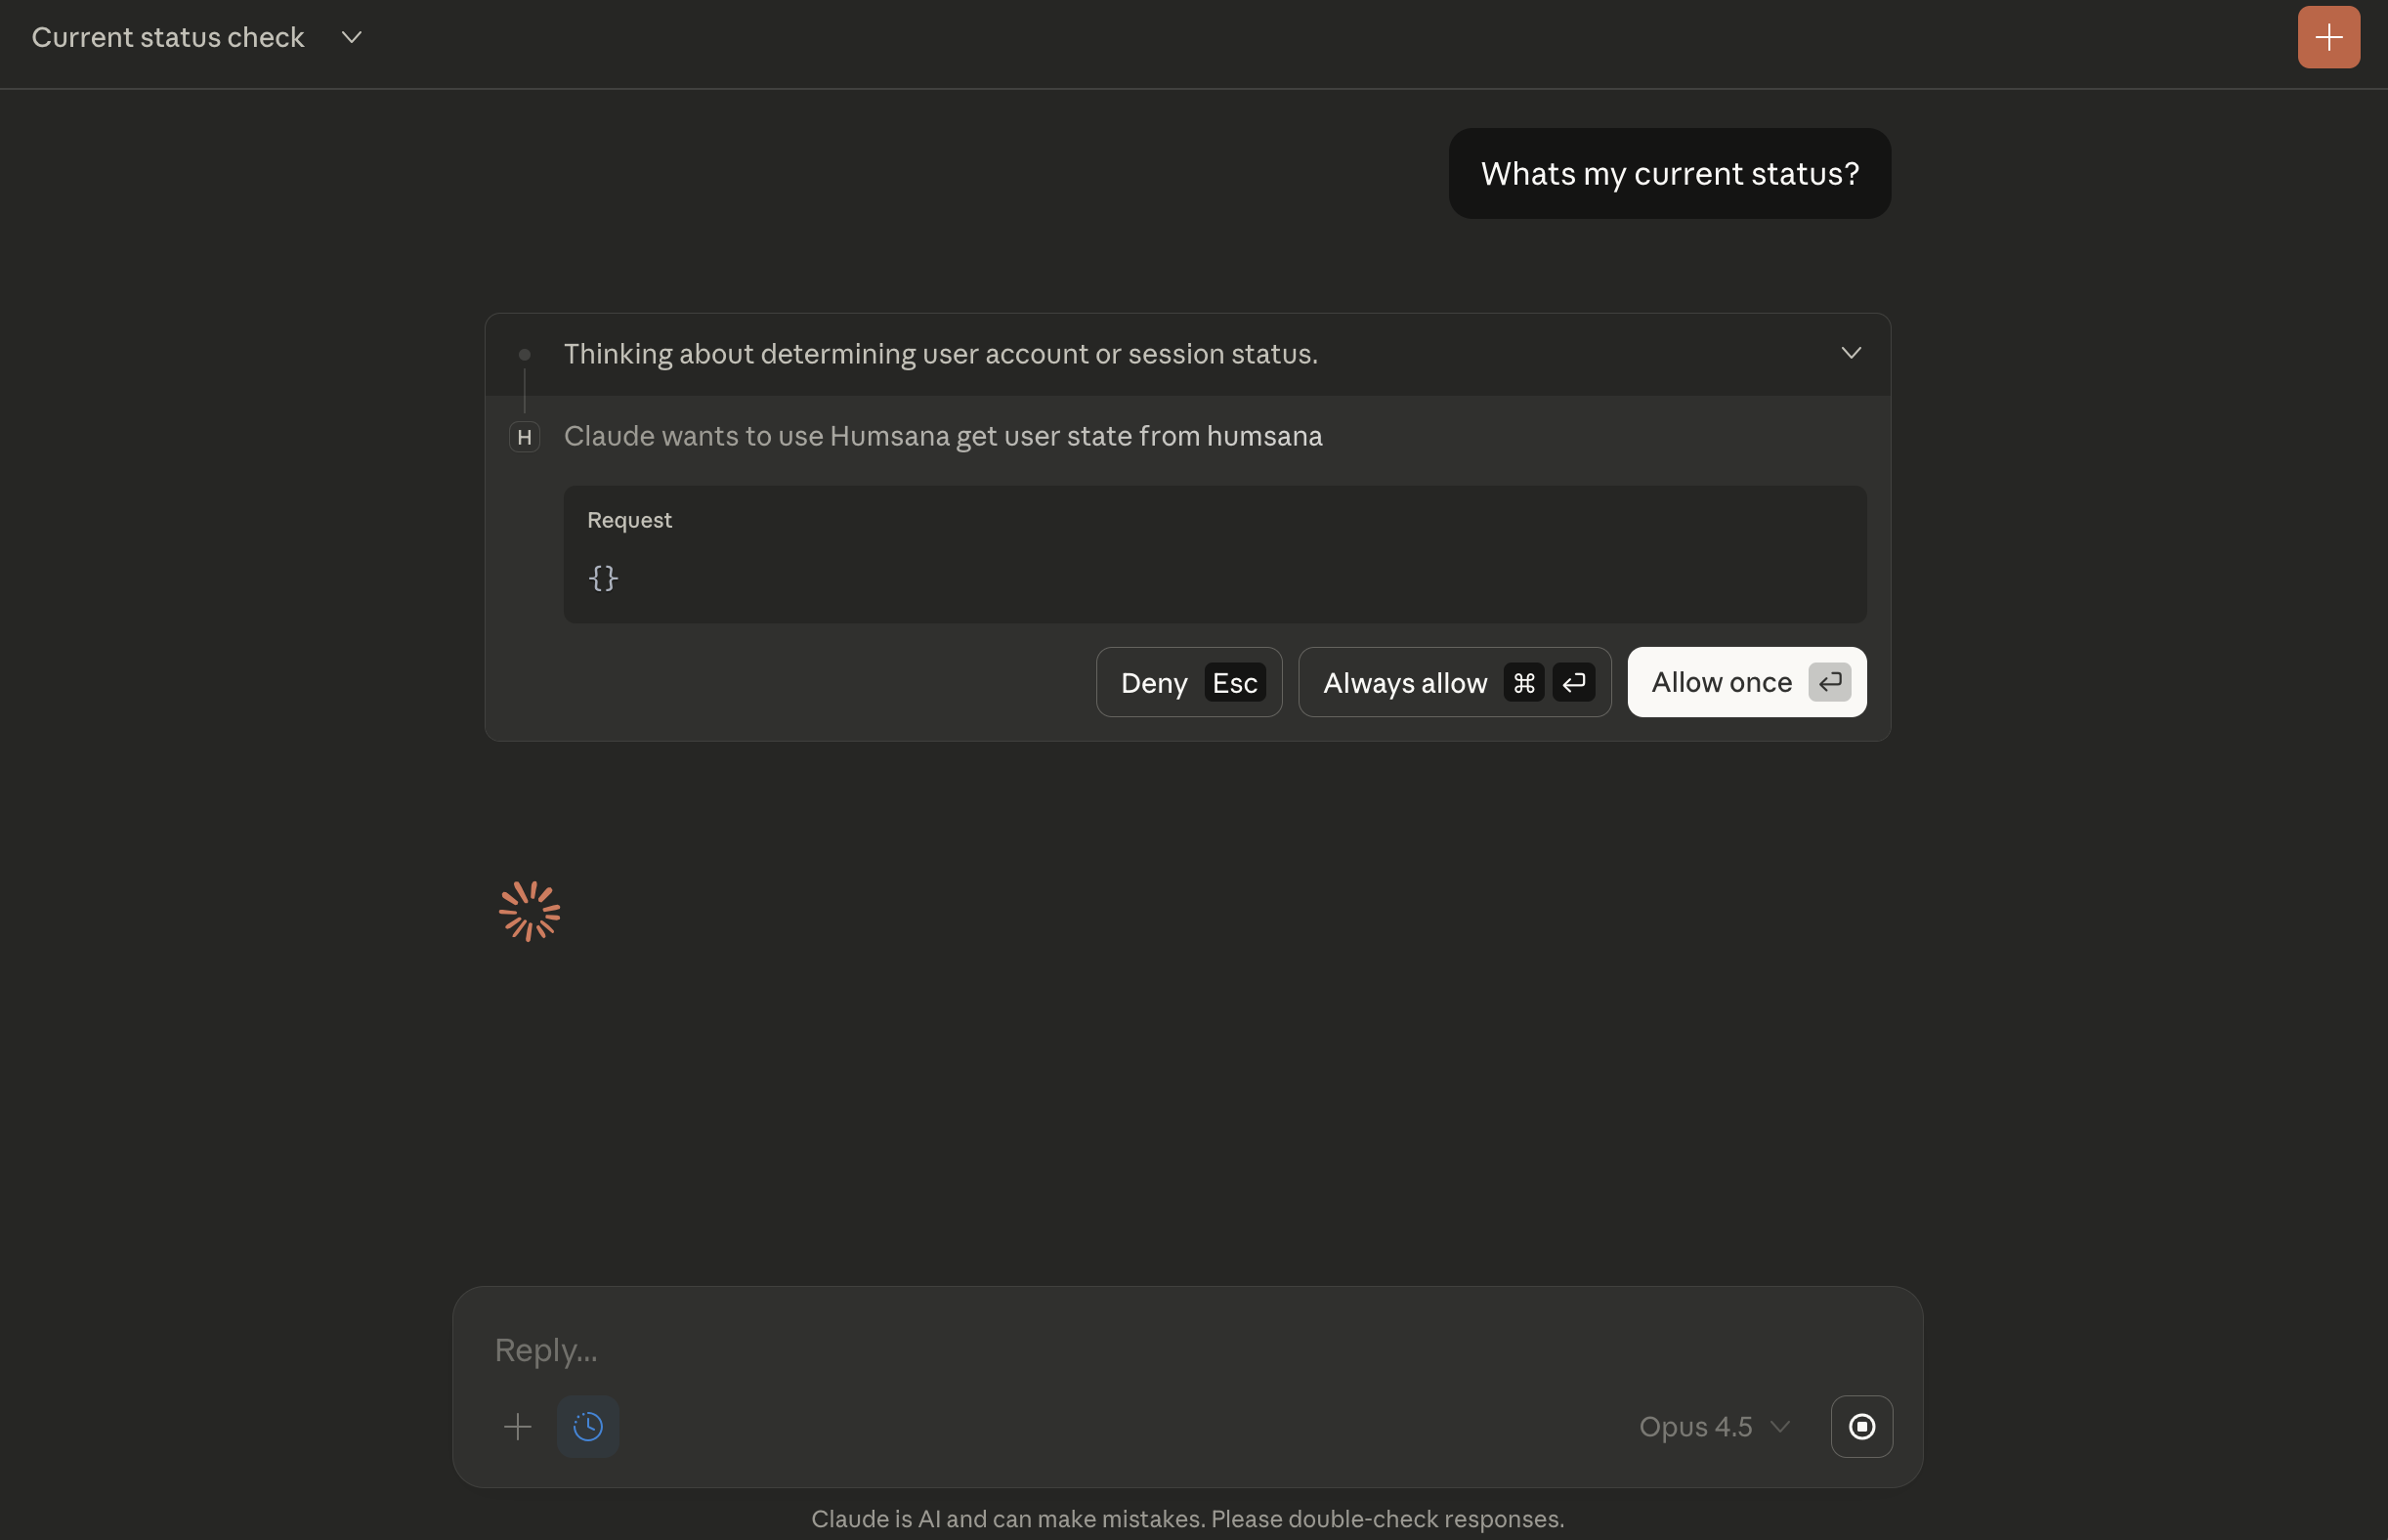Screen dimensions: 2388x1540
Task: Start a new chat with the plus icon
Action: pos(2327,37)
